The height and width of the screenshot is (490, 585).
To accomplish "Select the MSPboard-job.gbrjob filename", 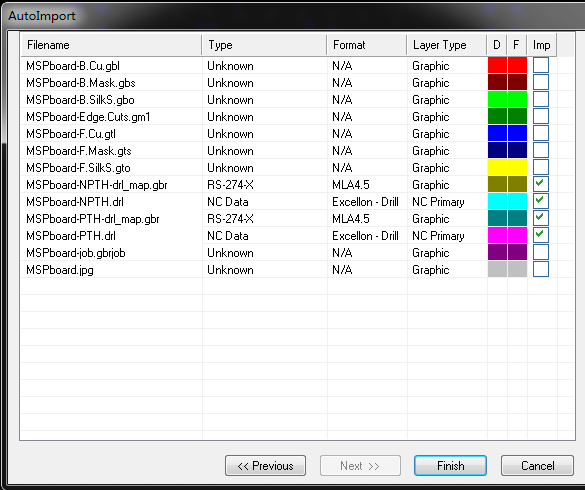I will tap(76, 253).
